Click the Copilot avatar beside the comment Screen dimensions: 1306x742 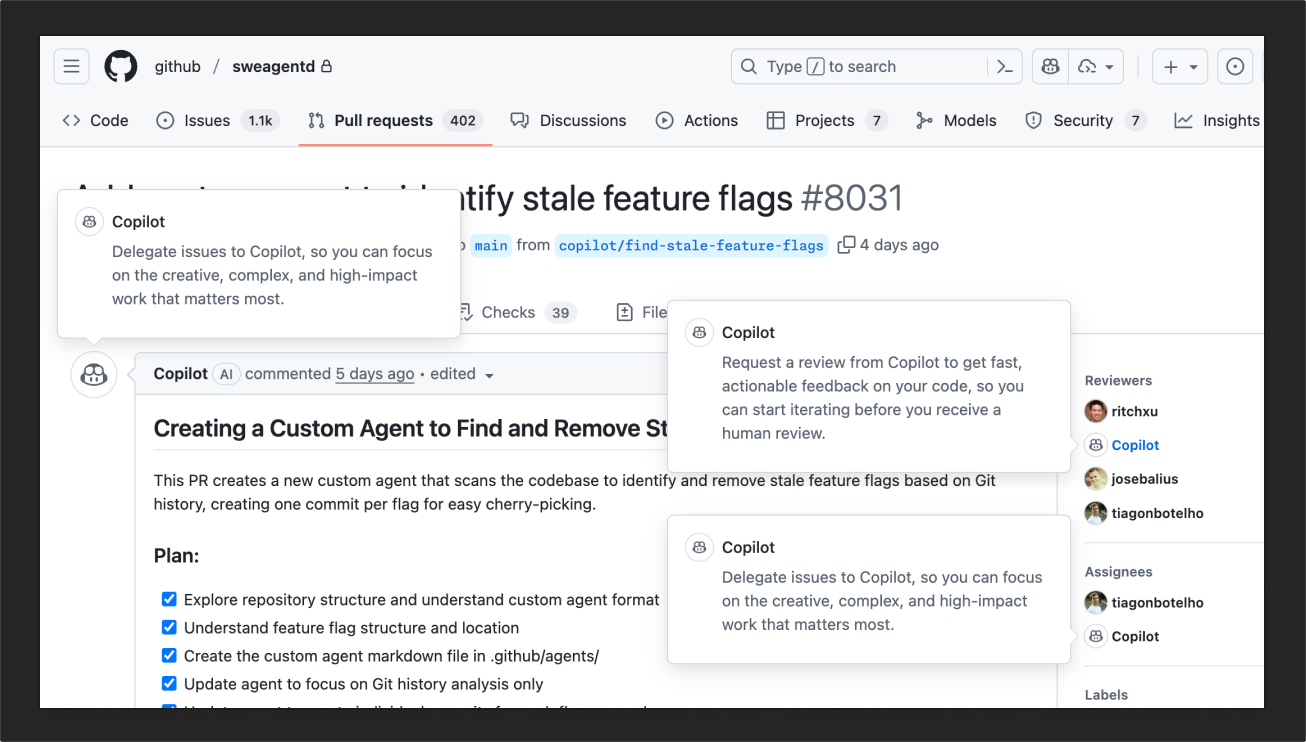94,375
